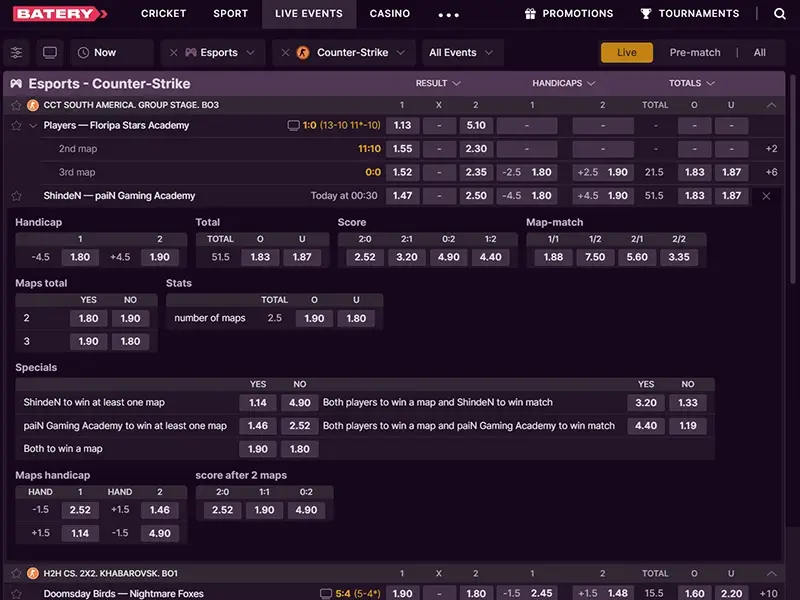Screen dimensions: 800x600
Task: Open the RESULT market dropdown
Action: (x=438, y=83)
